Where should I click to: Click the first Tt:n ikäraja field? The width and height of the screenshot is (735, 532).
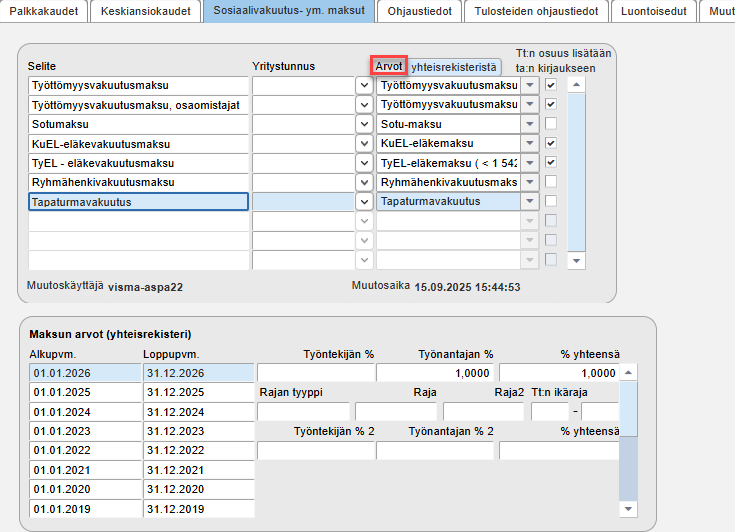[550, 412]
